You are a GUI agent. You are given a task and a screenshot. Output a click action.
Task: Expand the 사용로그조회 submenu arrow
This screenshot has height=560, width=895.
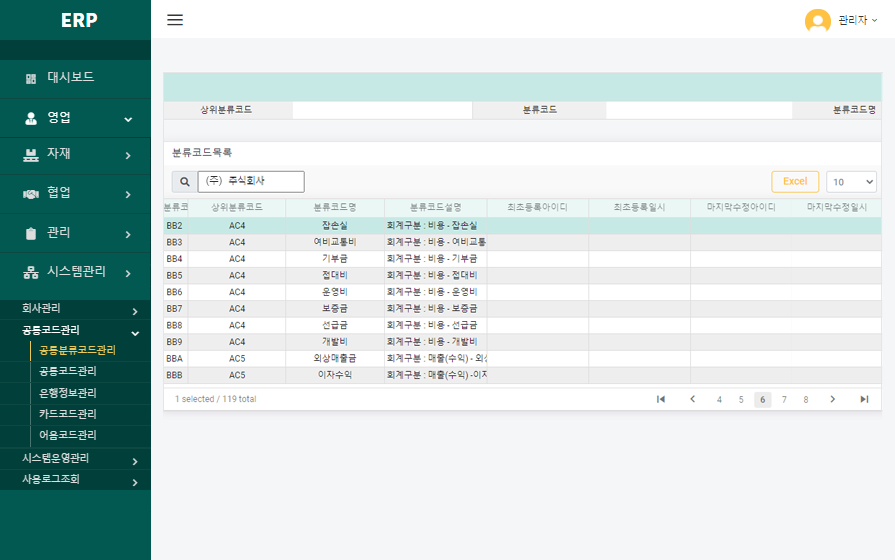[x=135, y=482]
